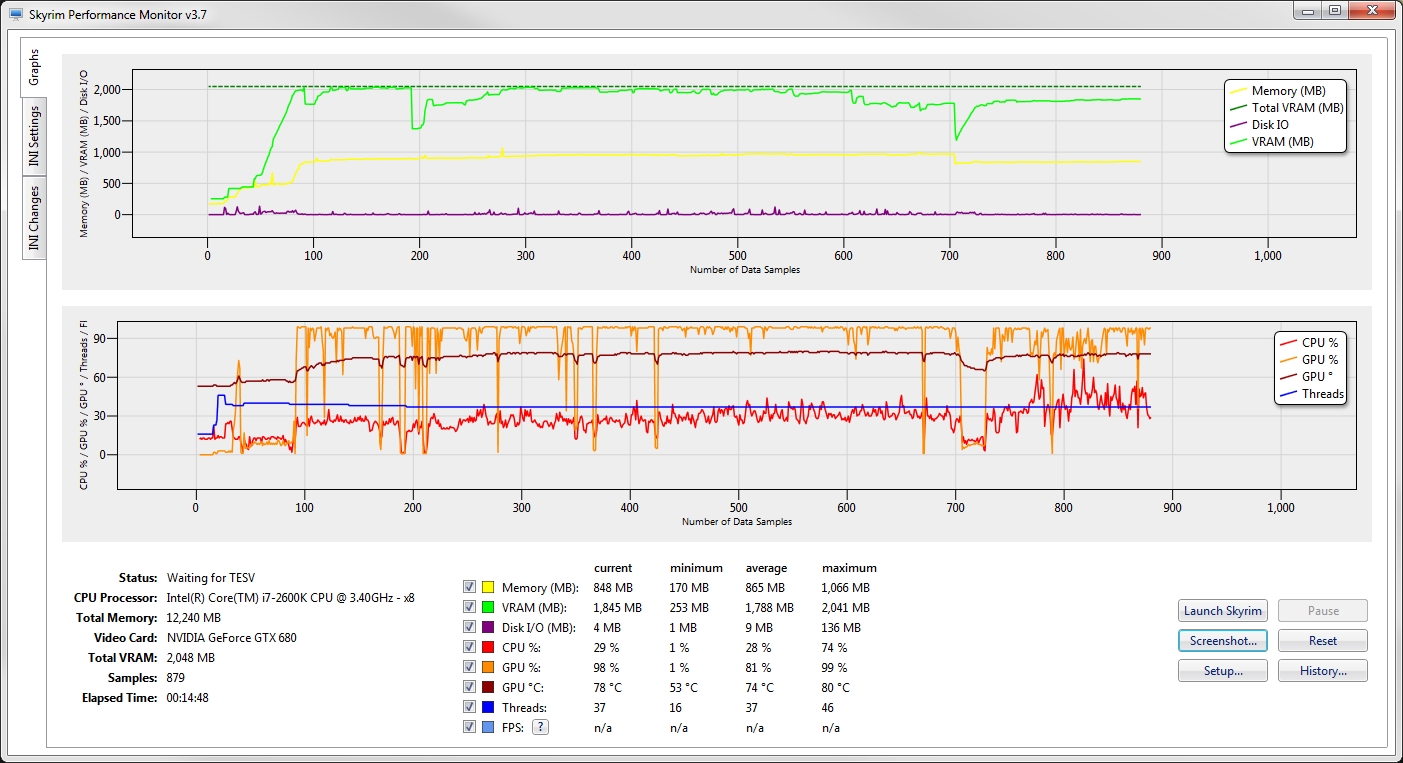Click the yellow Memory color swatch

point(489,588)
